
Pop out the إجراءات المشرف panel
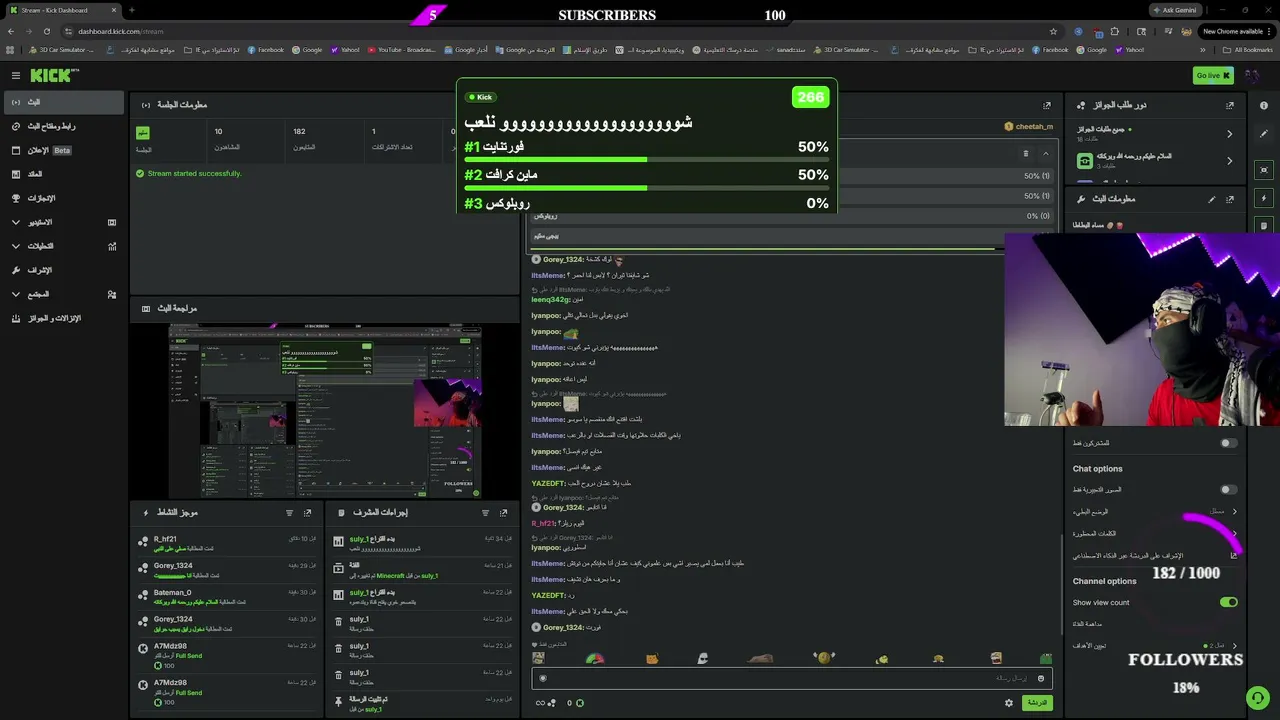[504, 513]
